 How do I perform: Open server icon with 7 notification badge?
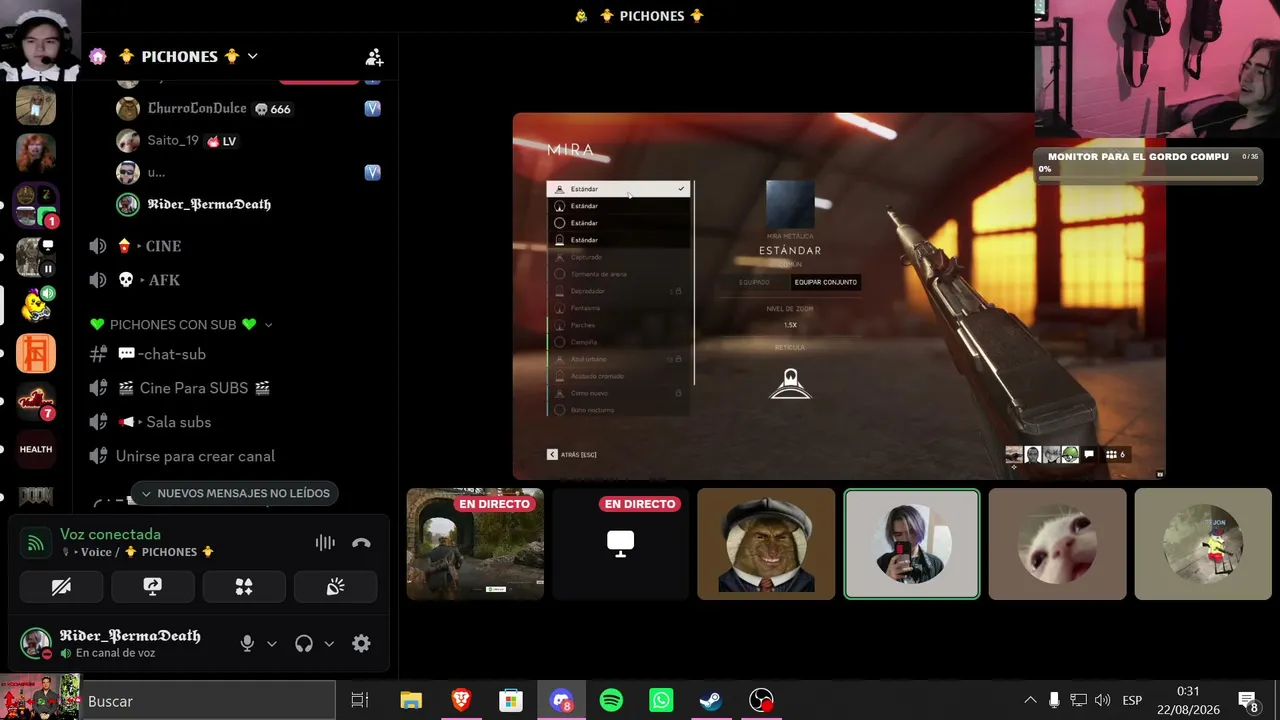pyautogui.click(x=36, y=401)
